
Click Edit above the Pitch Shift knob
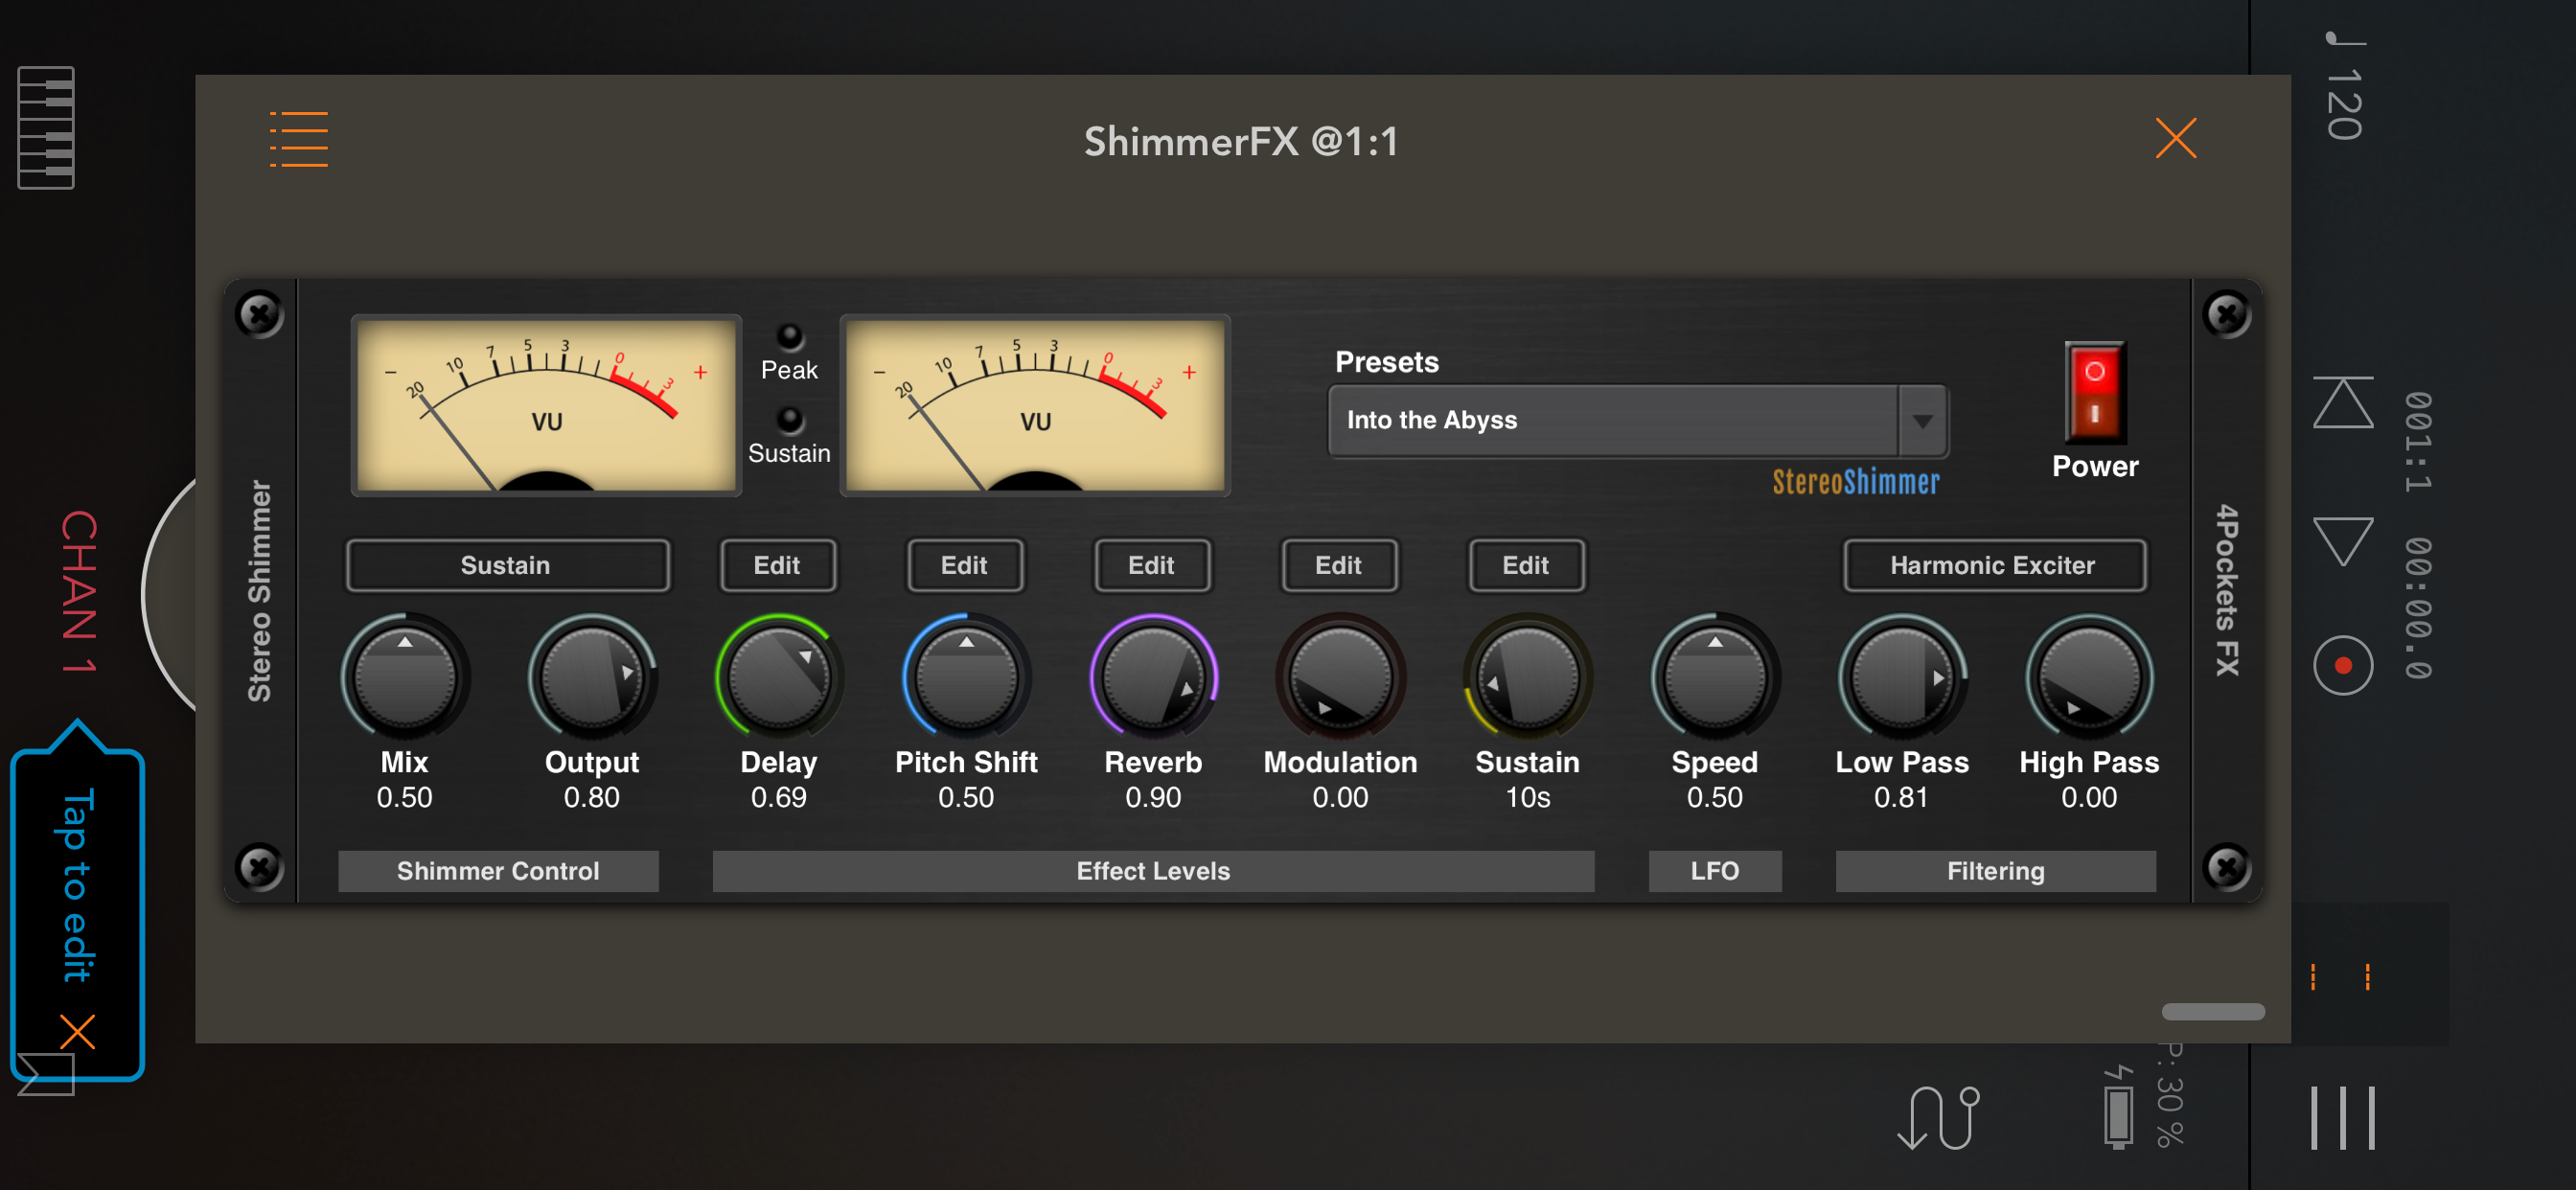tap(964, 566)
